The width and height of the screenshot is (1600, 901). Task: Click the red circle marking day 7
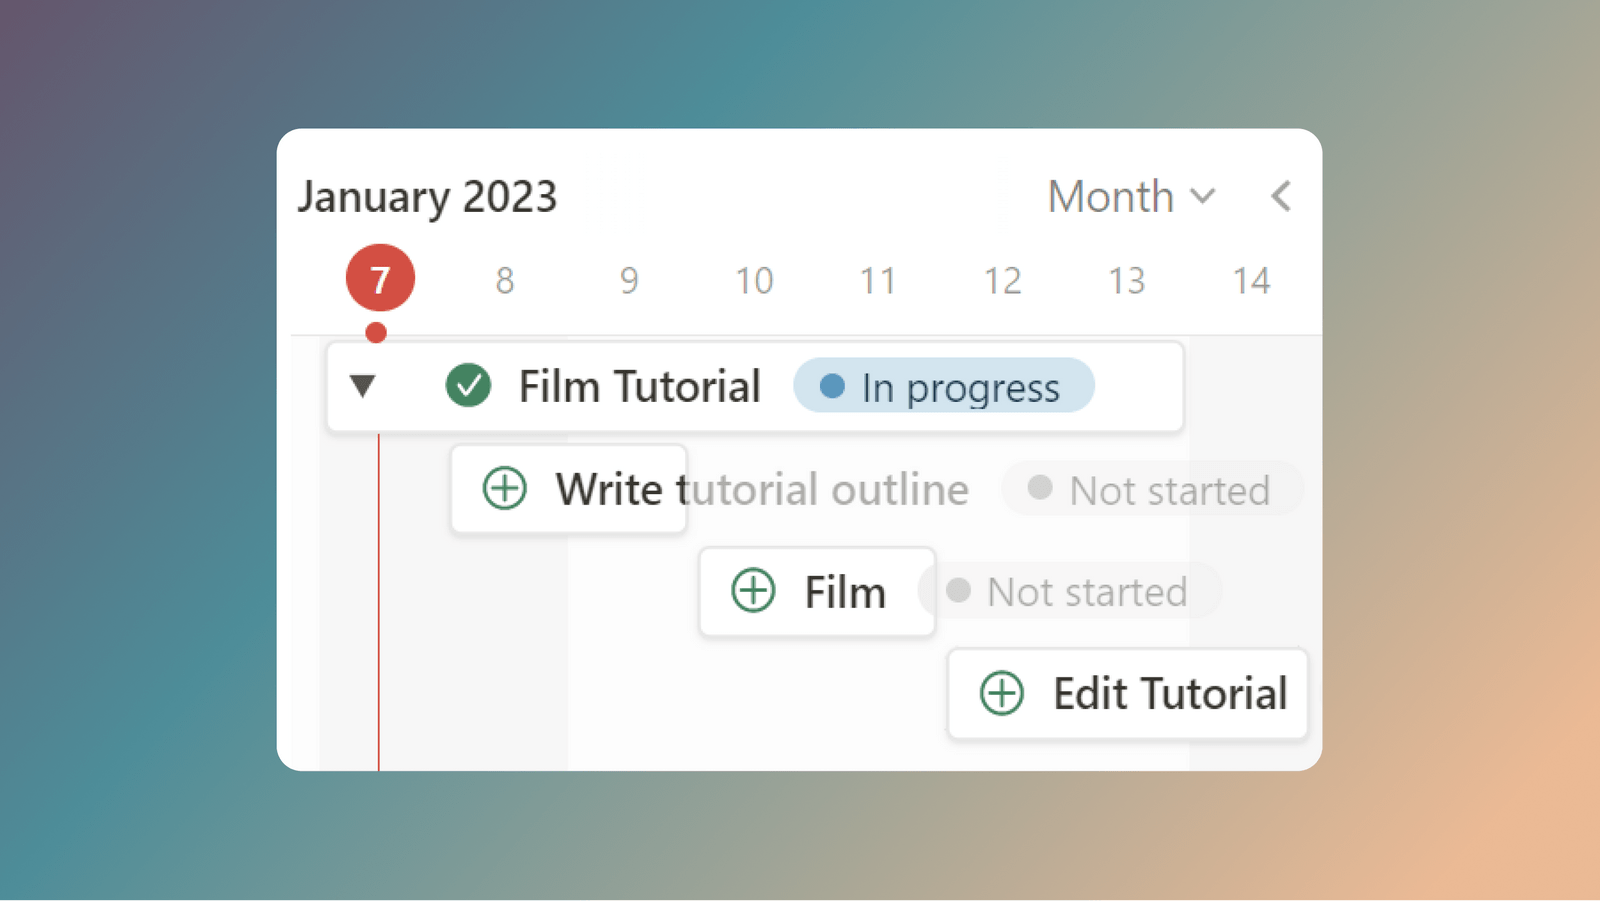tap(380, 279)
